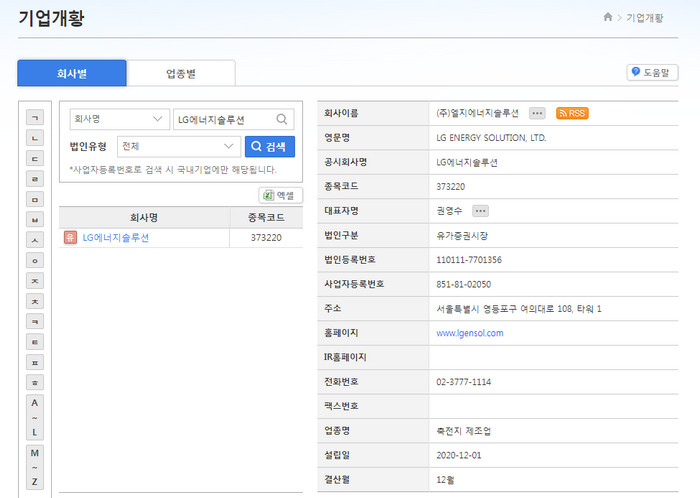The image size is (700, 498).
Task: Filter by initial consonant ㅋ
Action: click(35, 322)
